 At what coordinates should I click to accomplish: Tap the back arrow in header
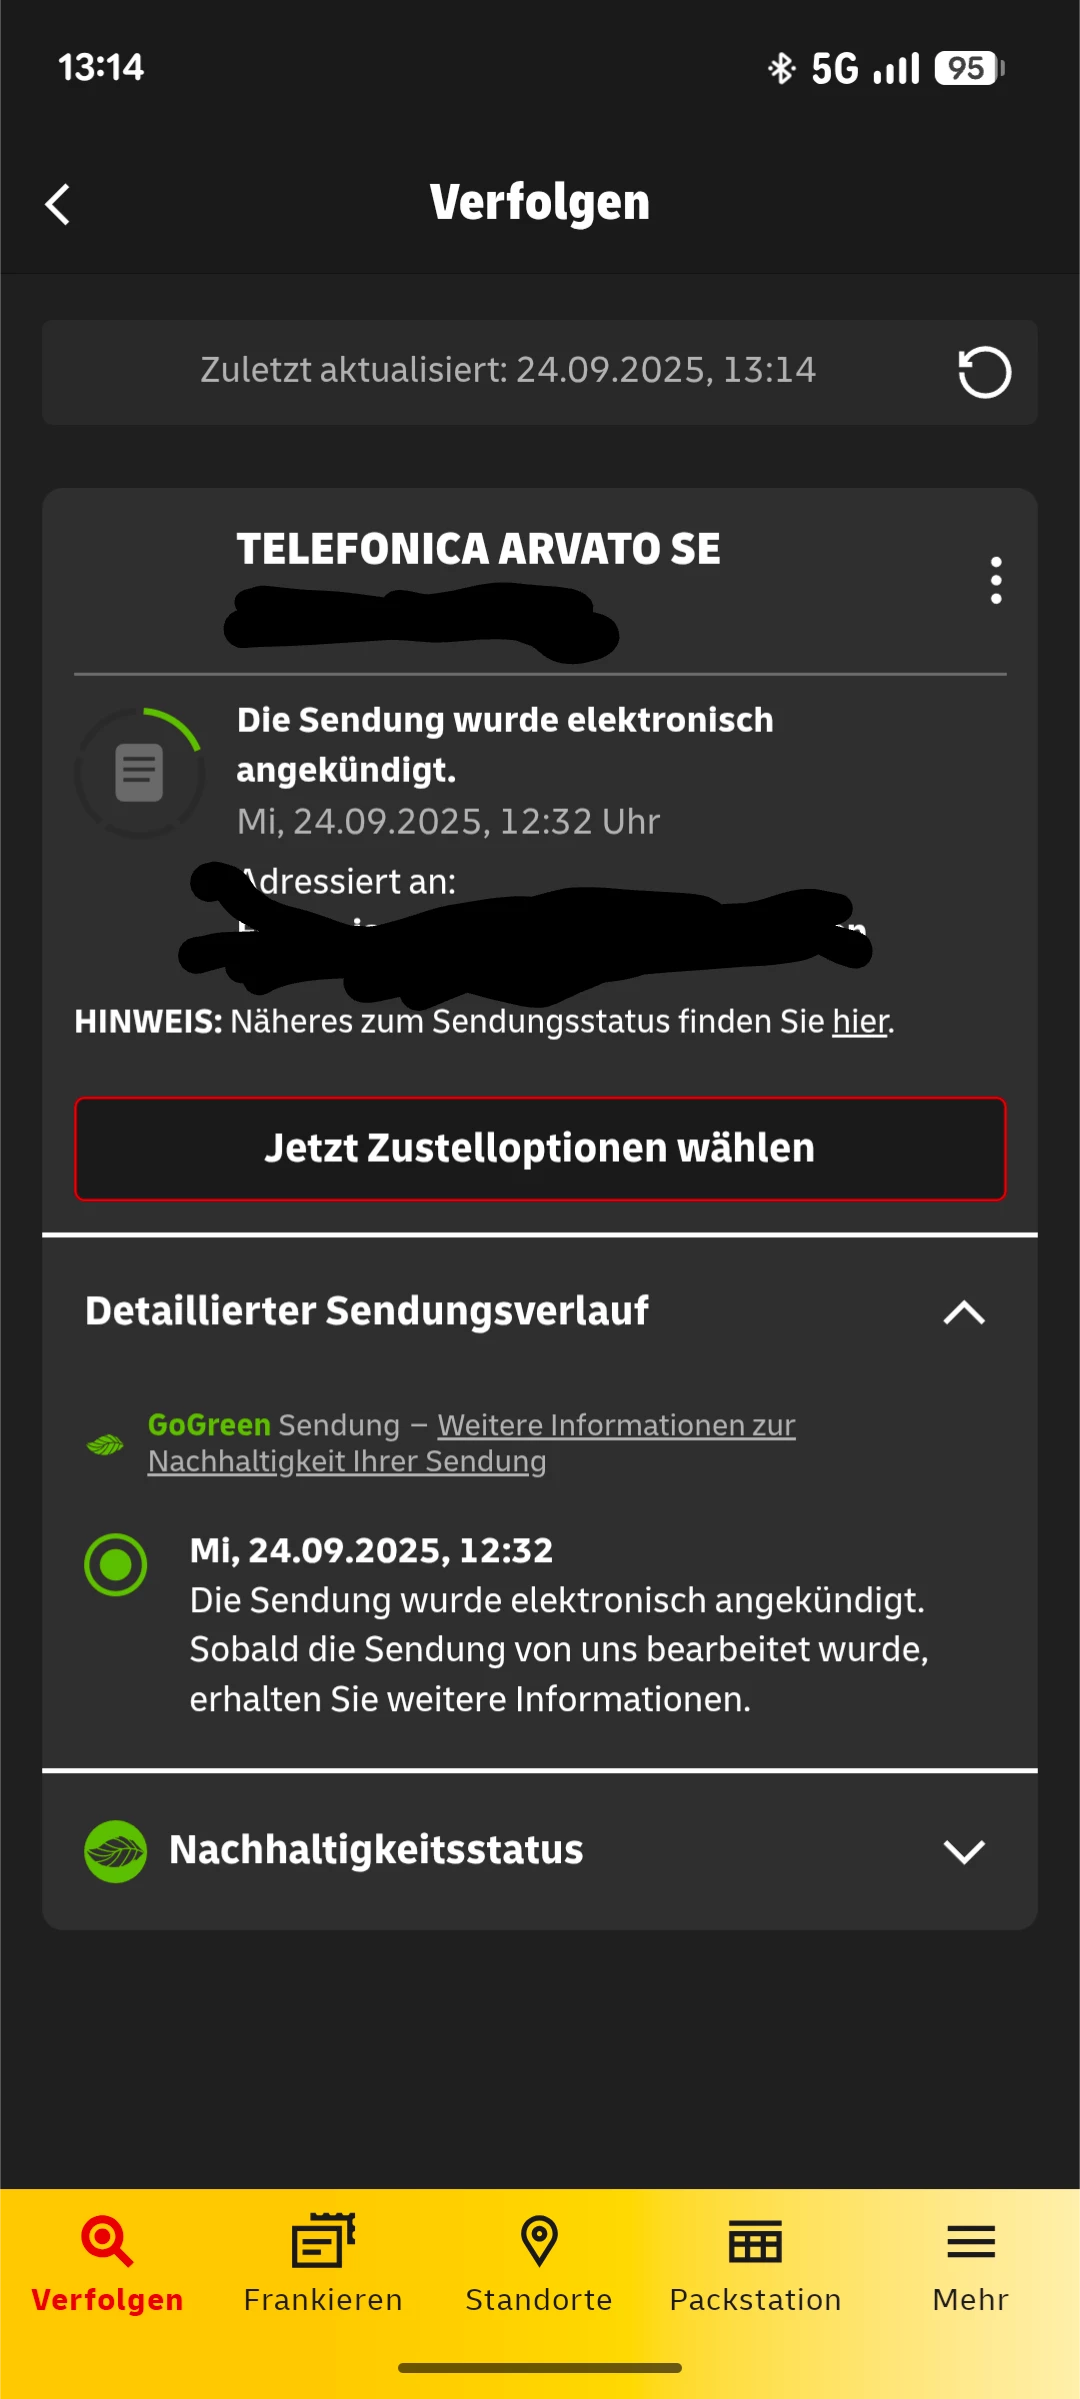click(58, 205)
